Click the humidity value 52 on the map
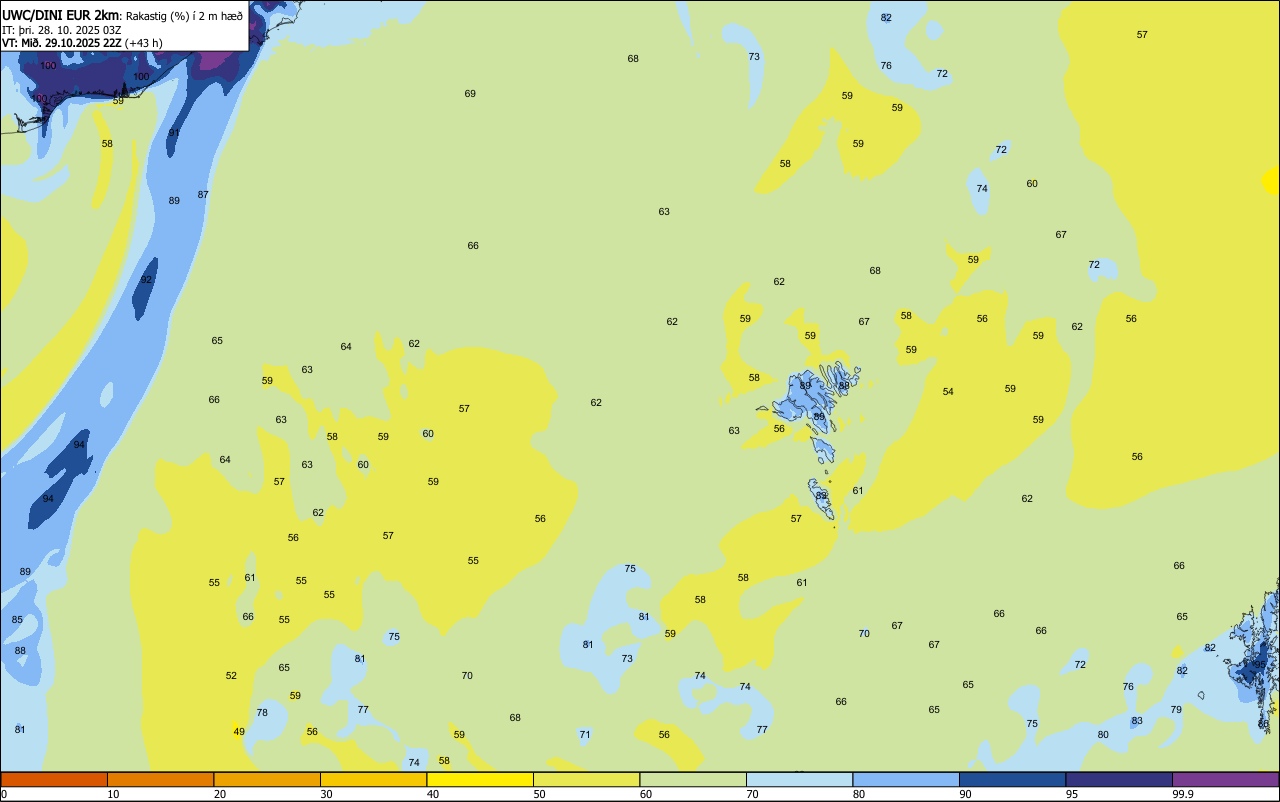Viewport: 1280px width, 802px height. [231, 676]
